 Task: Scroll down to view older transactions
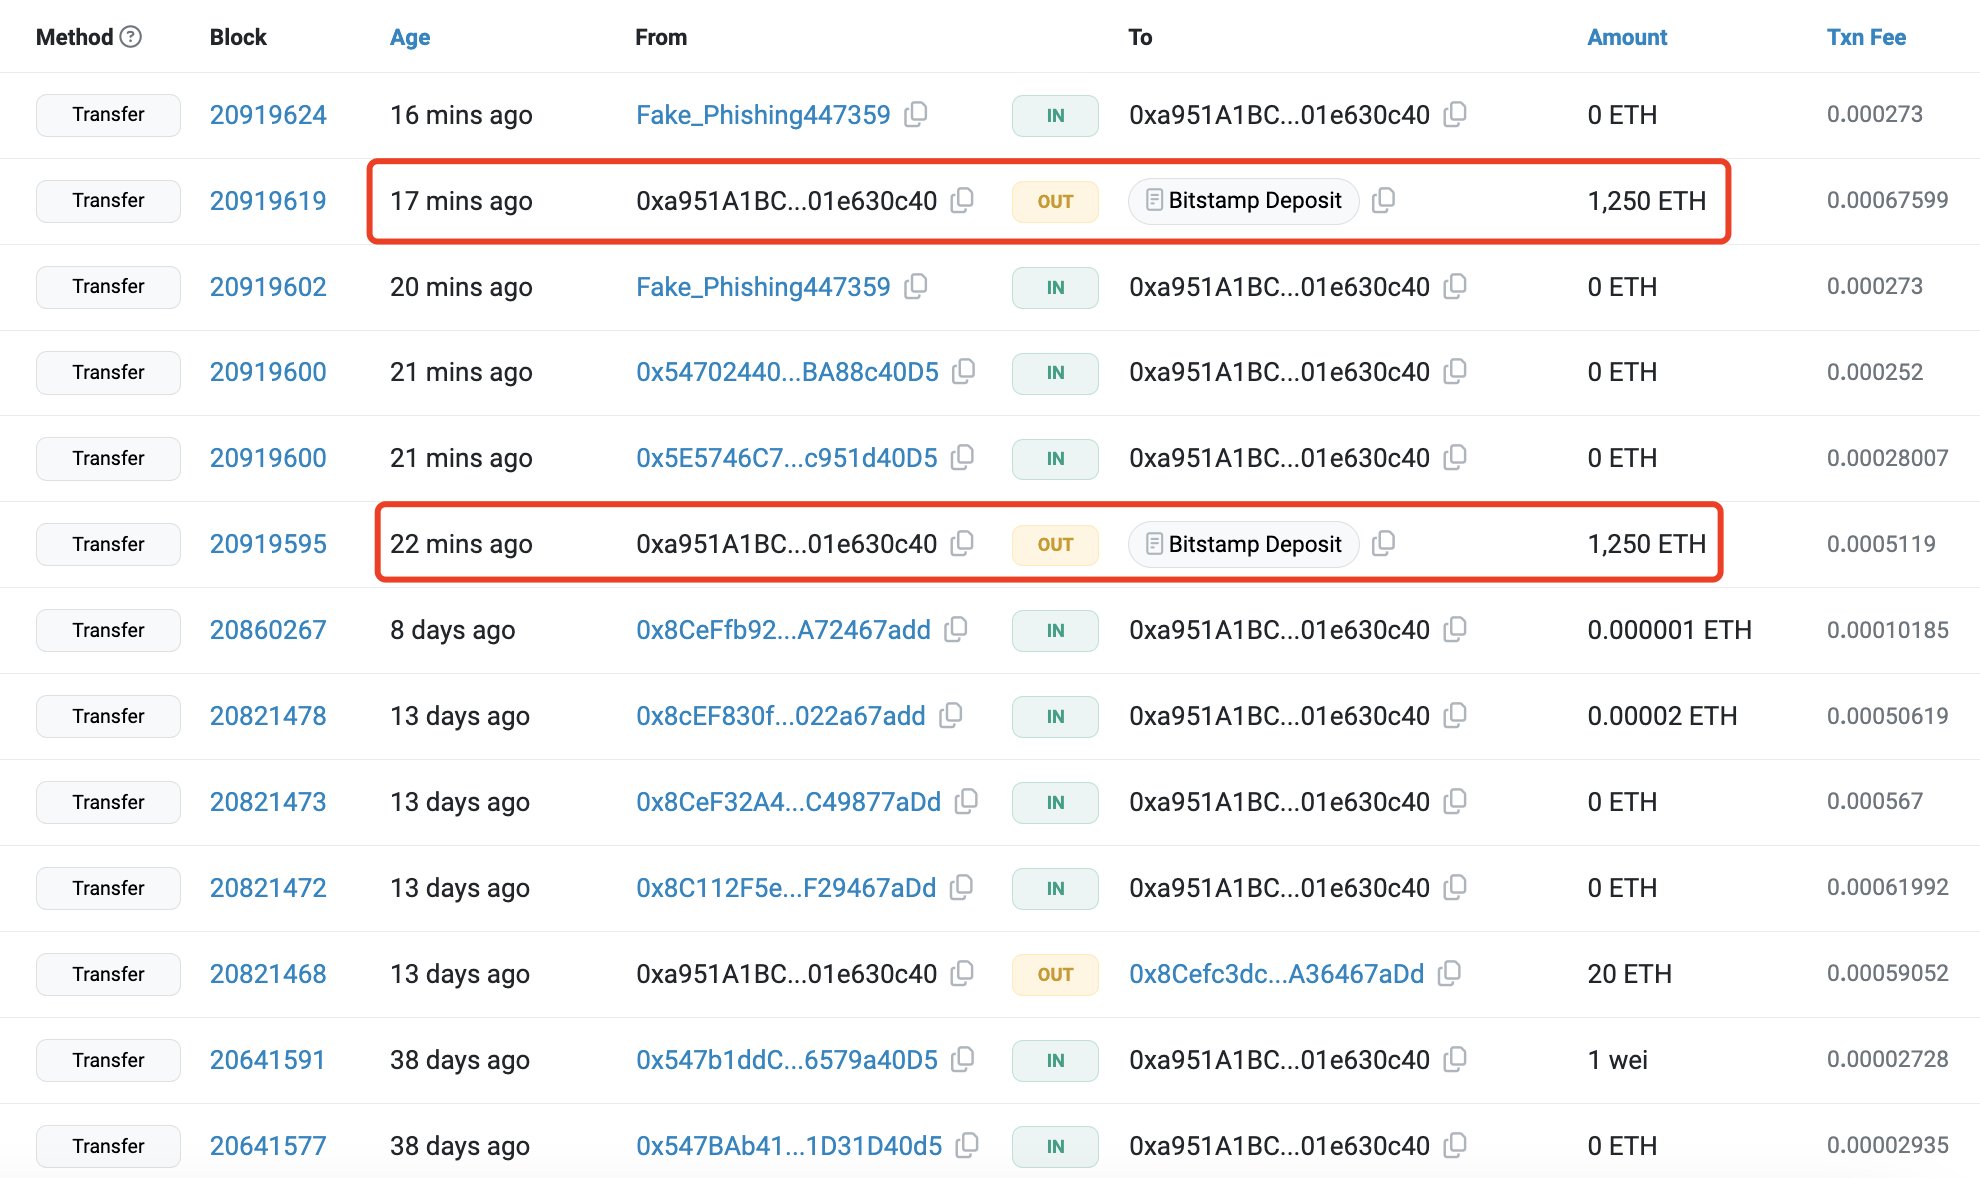coord(990,1150)
